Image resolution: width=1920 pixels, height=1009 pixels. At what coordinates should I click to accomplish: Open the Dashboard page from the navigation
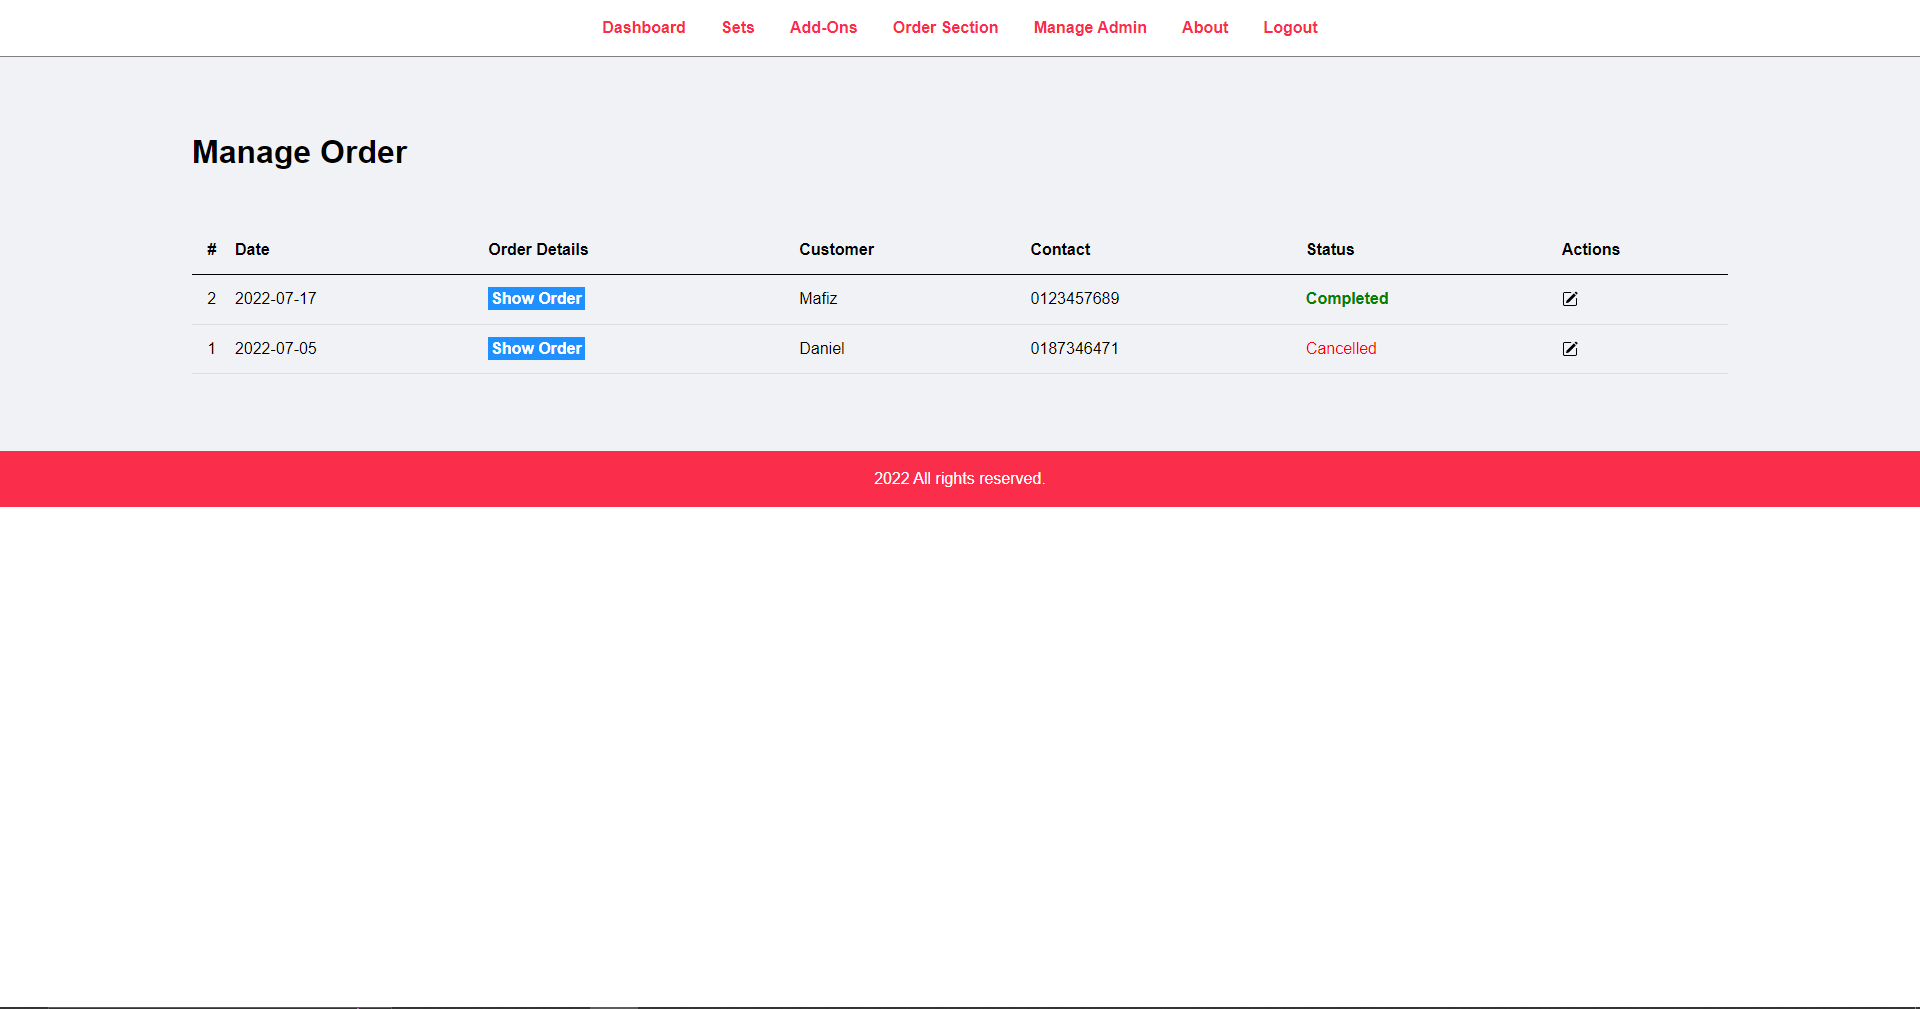(x=644, y=28)
